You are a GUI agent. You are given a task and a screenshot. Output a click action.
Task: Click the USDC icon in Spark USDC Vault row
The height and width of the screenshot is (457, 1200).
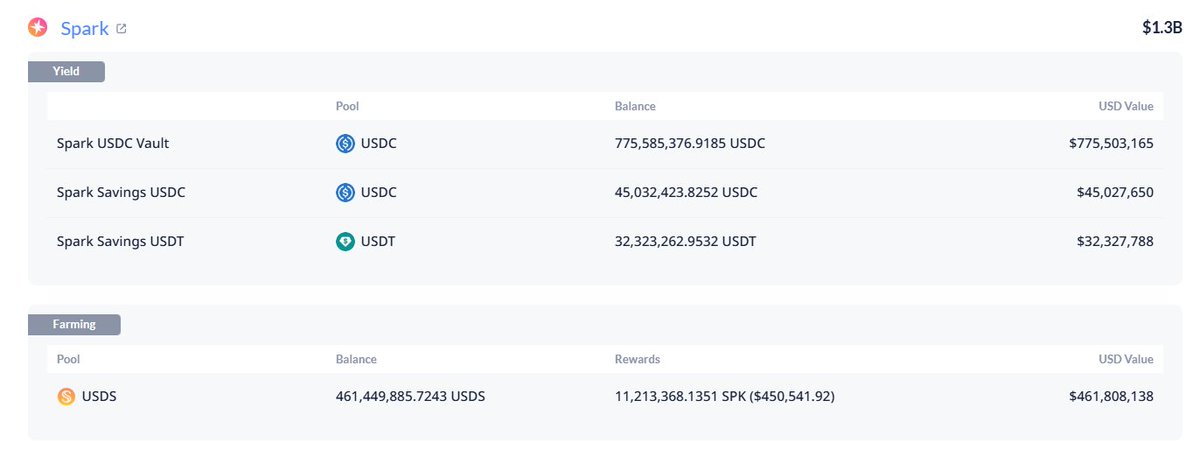pyautogui.click(x=346, y=143)
